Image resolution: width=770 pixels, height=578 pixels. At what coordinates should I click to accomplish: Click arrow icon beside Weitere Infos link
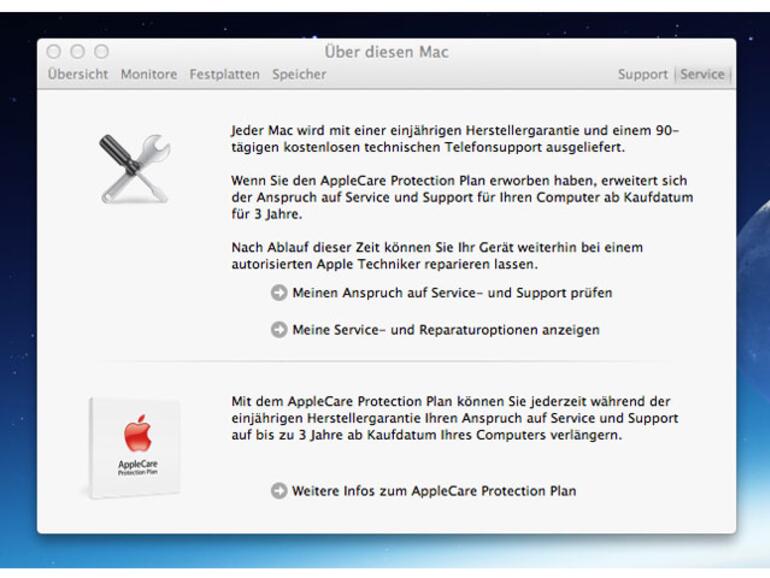click(279, 491)
